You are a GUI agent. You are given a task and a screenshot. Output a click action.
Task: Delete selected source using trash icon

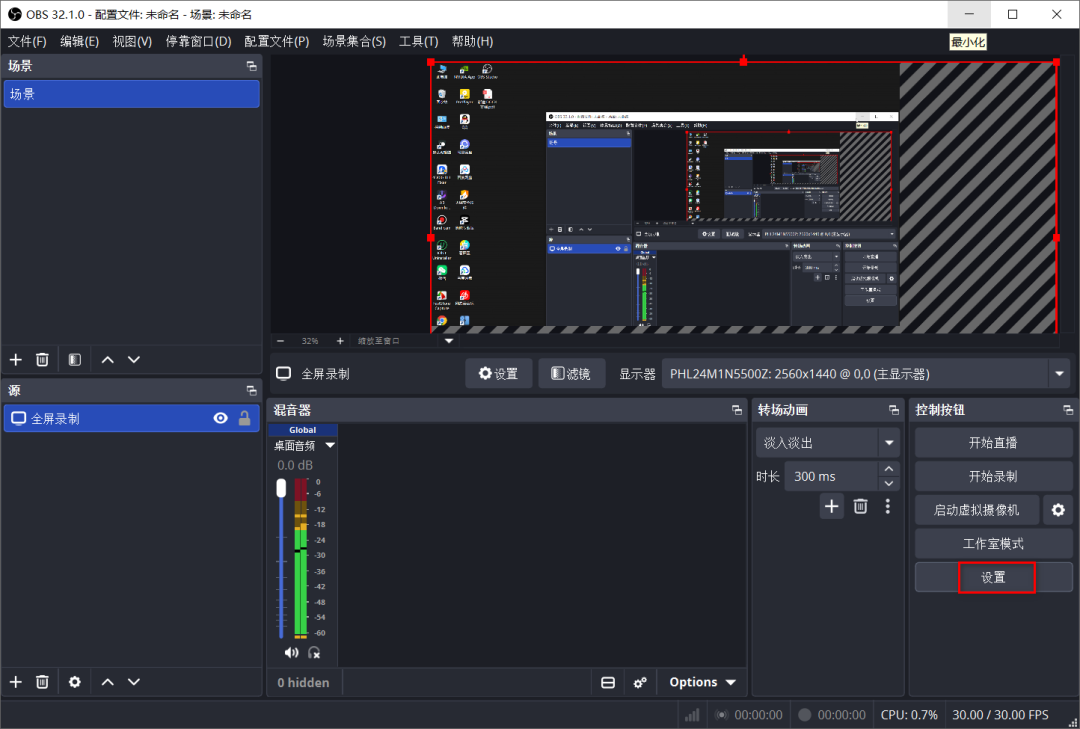pyautogui.click(x=42, y=681)
